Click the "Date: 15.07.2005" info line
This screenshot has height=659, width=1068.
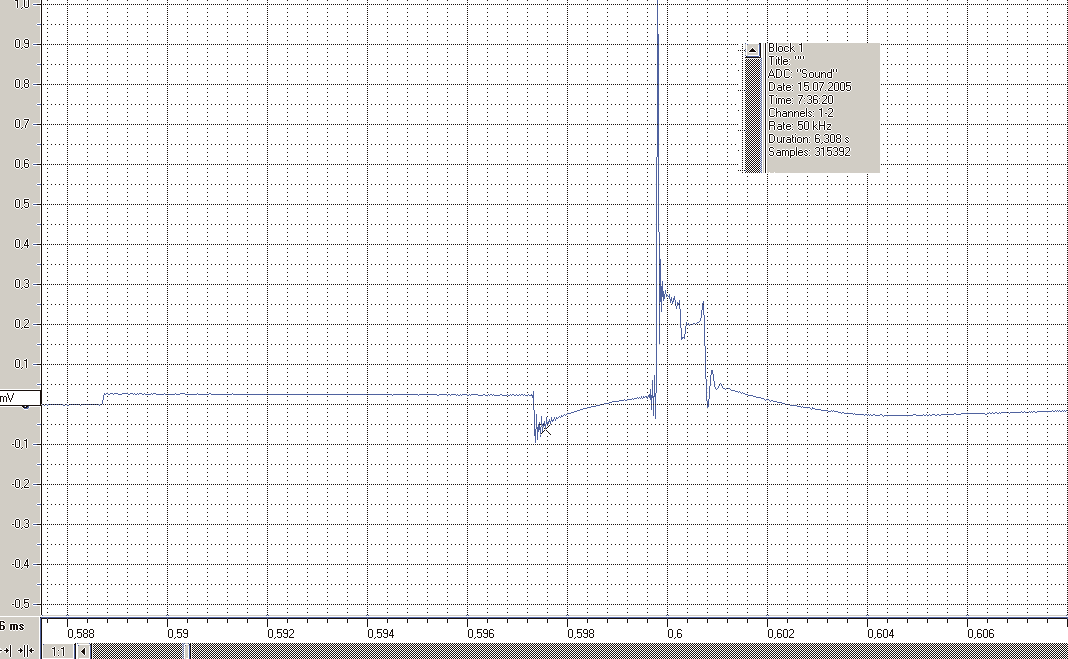[x=809, y=86]
